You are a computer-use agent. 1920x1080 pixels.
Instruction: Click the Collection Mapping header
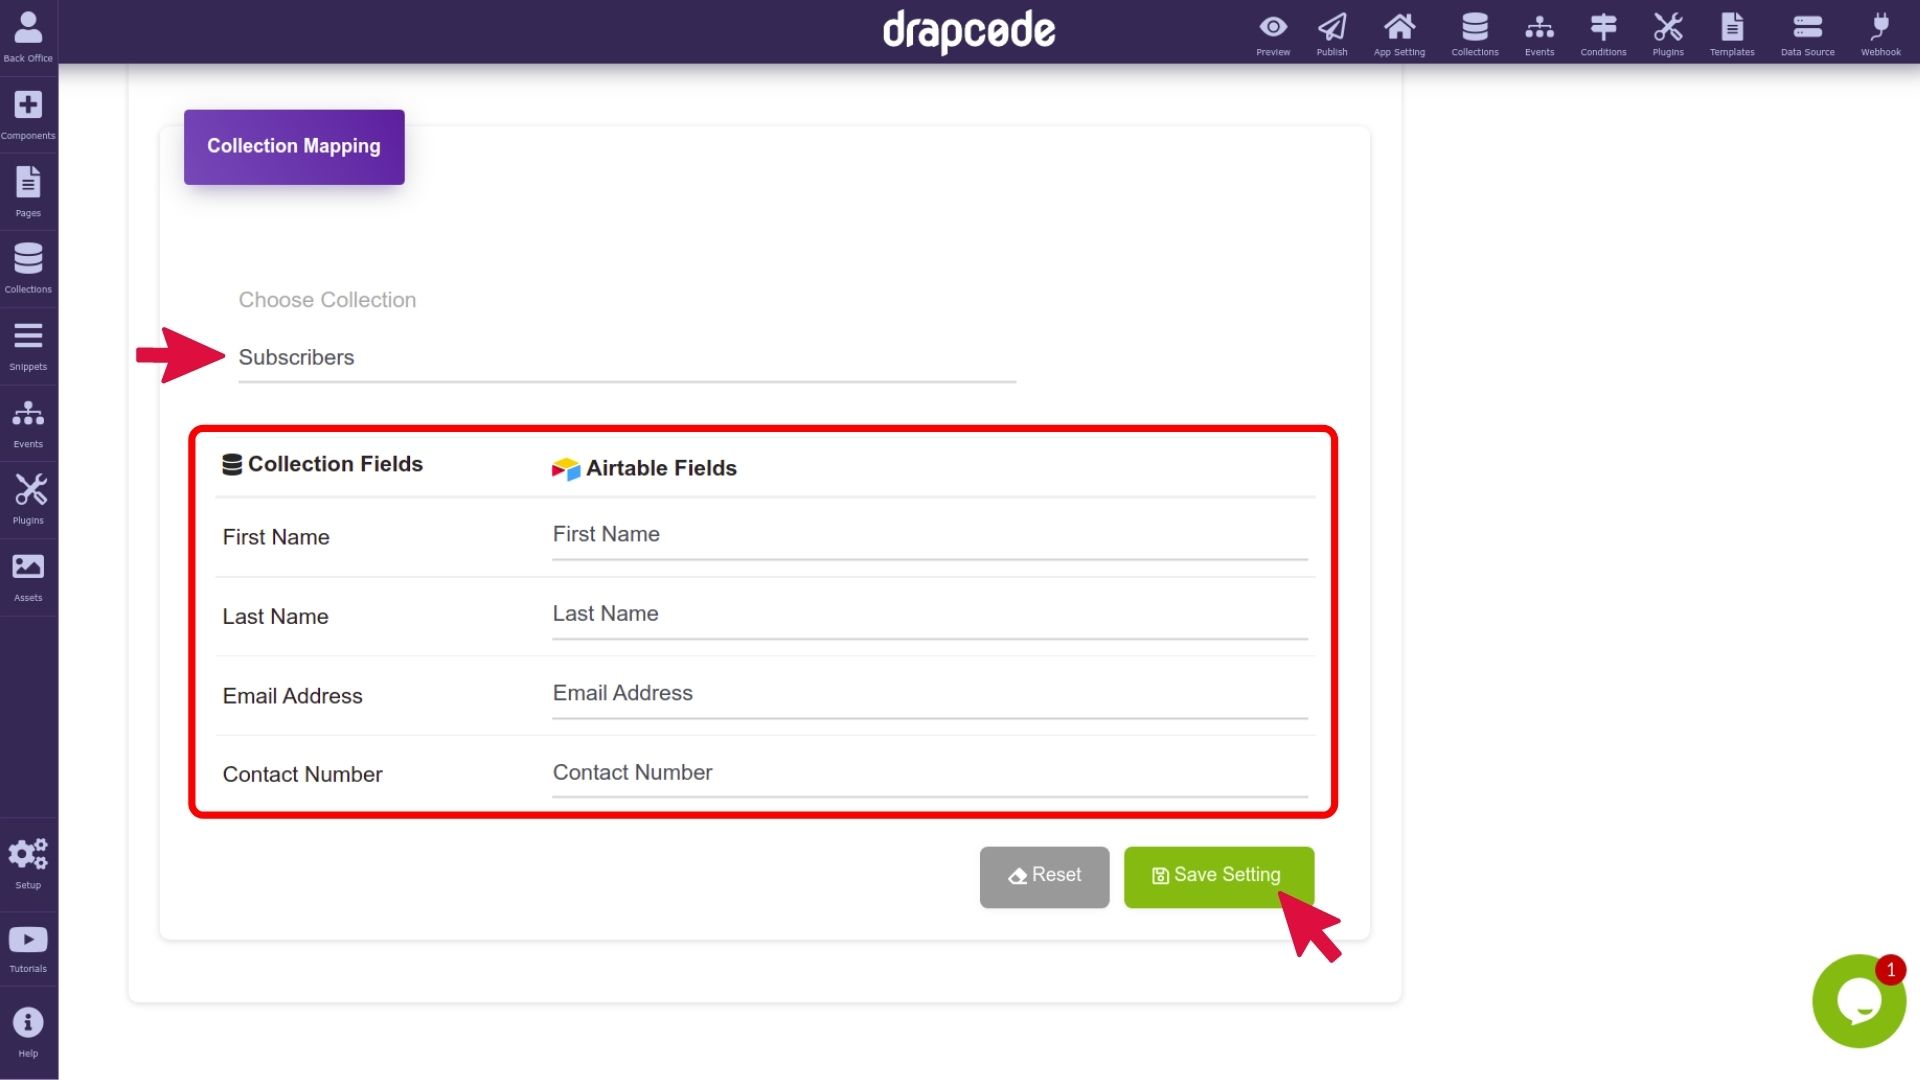294,147
